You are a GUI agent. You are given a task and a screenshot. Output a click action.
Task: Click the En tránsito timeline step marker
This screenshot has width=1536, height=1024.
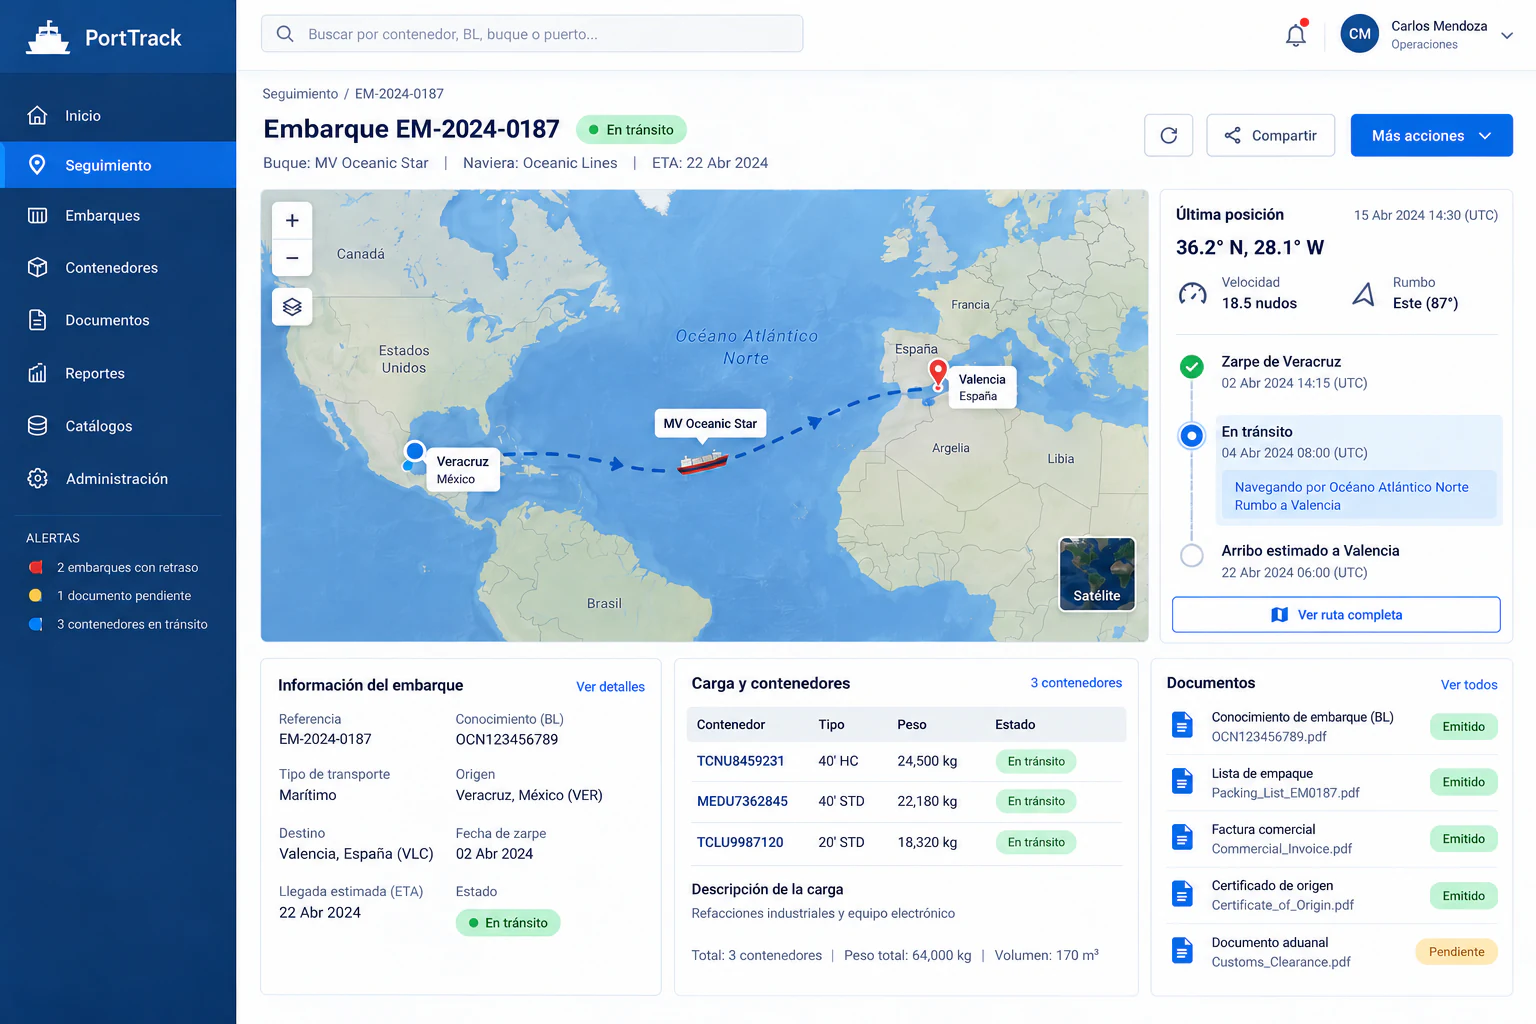click(x=1191, y=436)
